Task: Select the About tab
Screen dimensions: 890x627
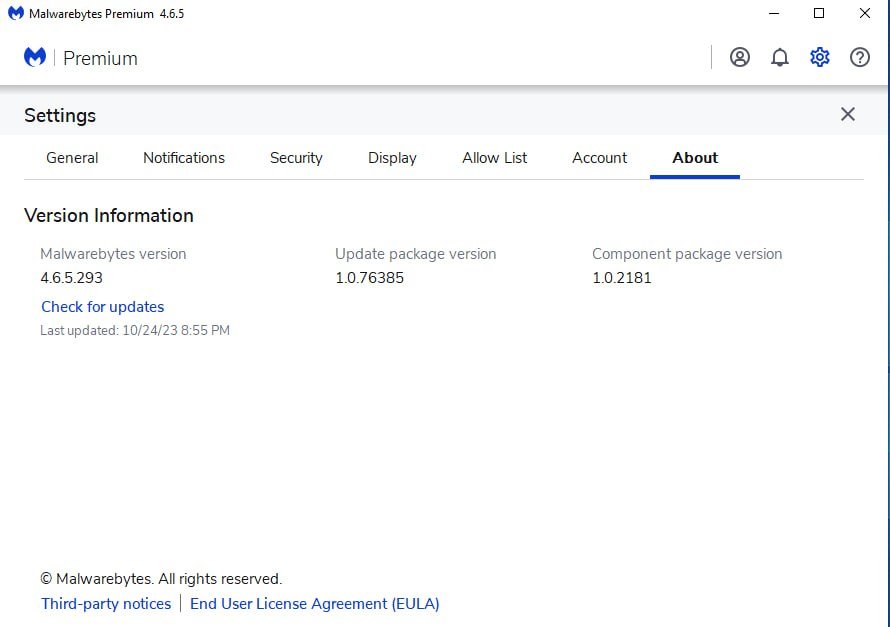Action: point(695,158)
